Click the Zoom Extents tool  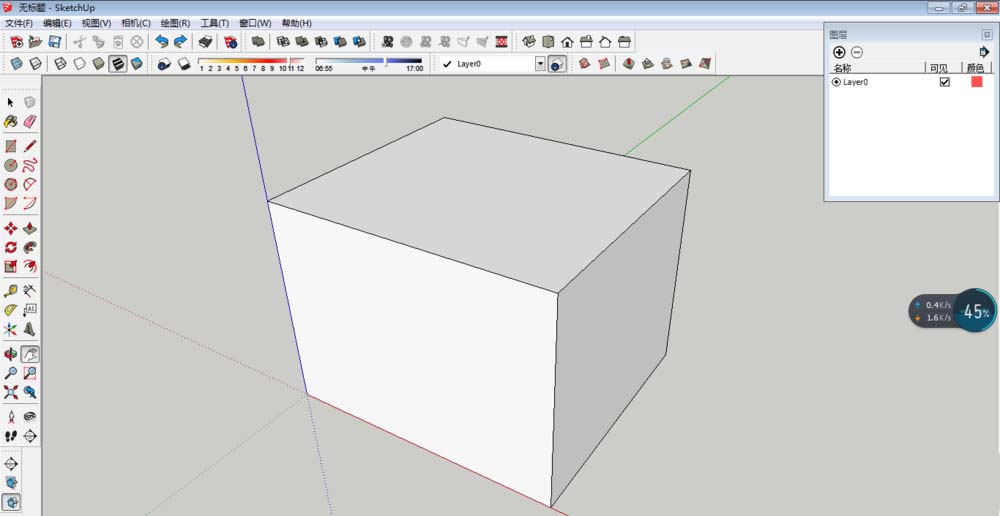pos(11,392)
